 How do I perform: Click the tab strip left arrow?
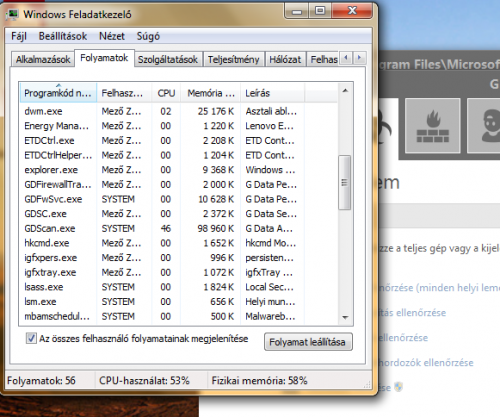click(346, 58)
